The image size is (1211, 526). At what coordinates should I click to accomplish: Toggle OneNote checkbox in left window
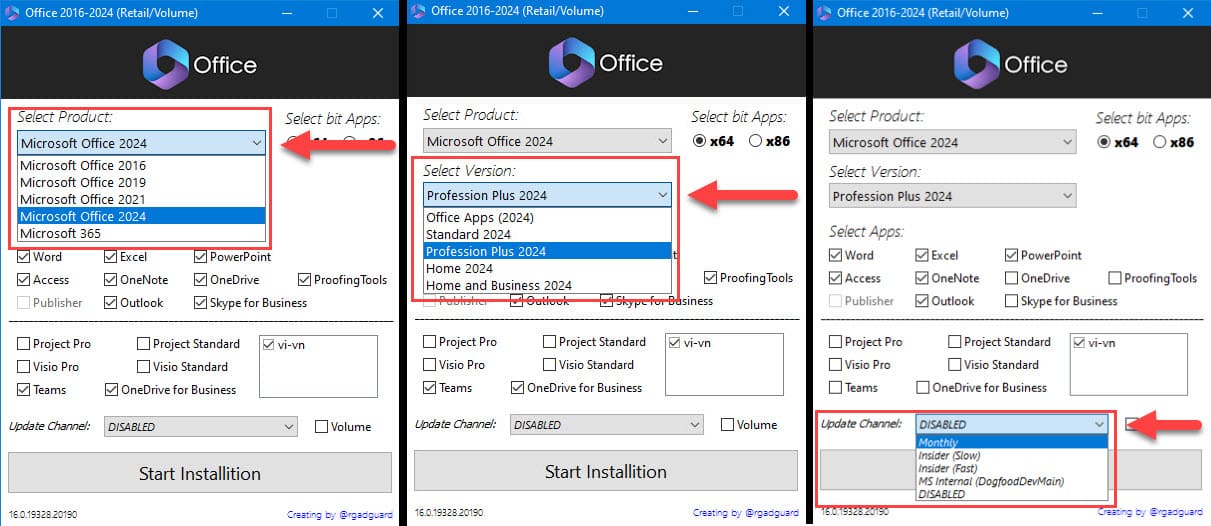coord(111,280)
